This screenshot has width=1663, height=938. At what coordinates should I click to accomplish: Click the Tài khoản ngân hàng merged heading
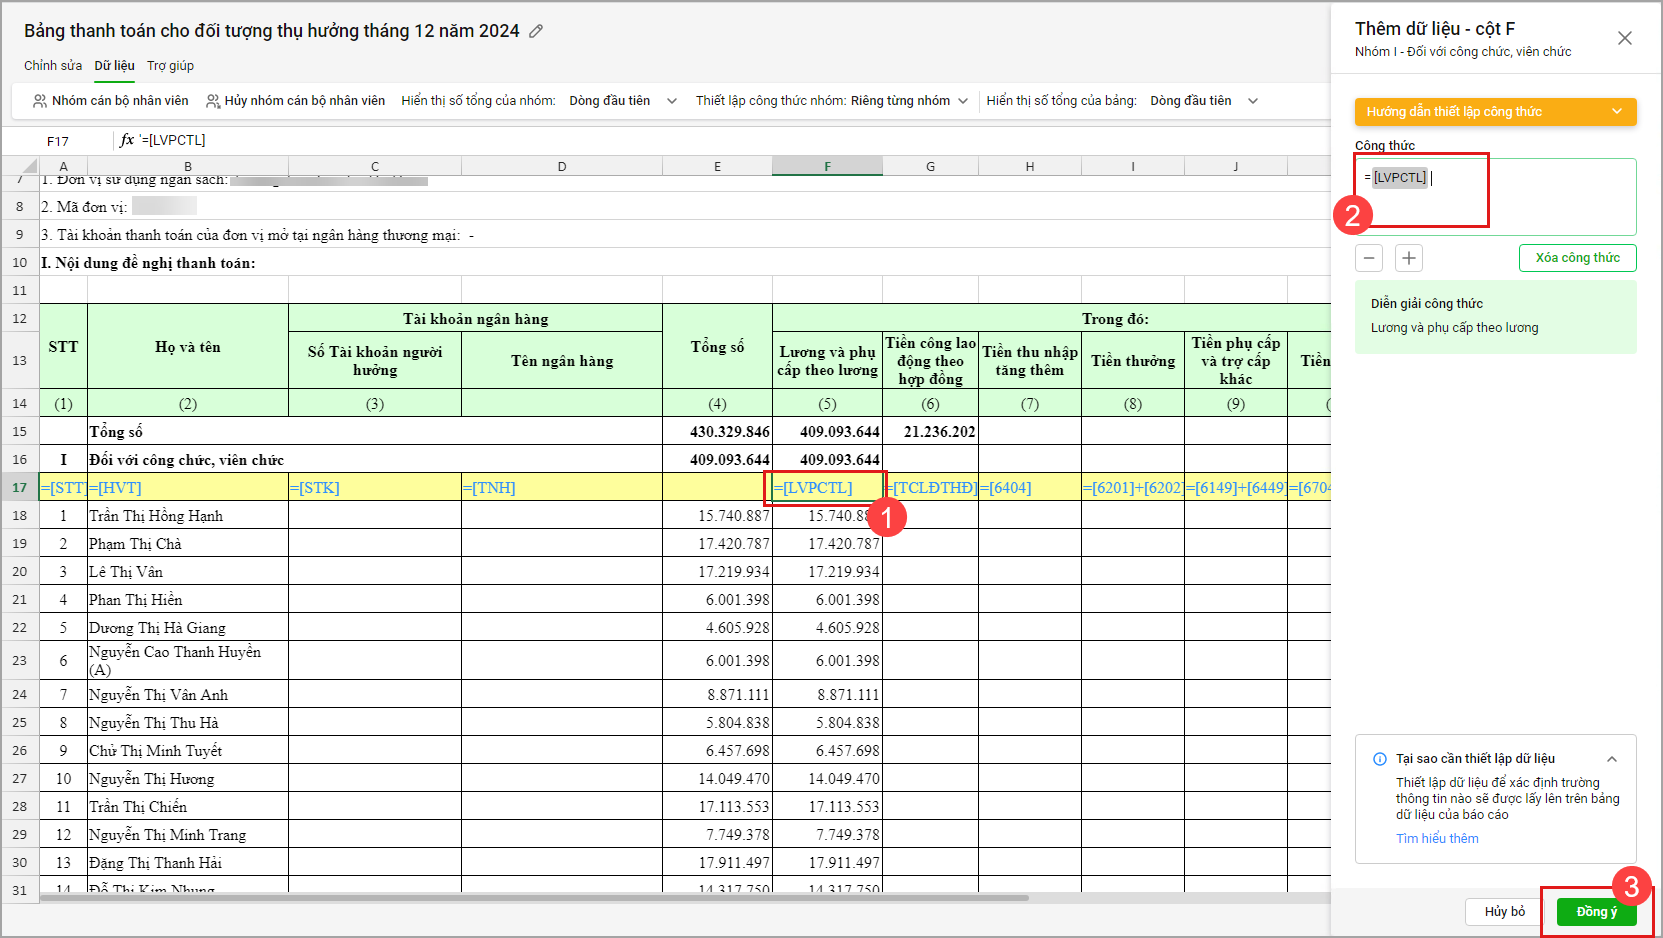[475, 319]
